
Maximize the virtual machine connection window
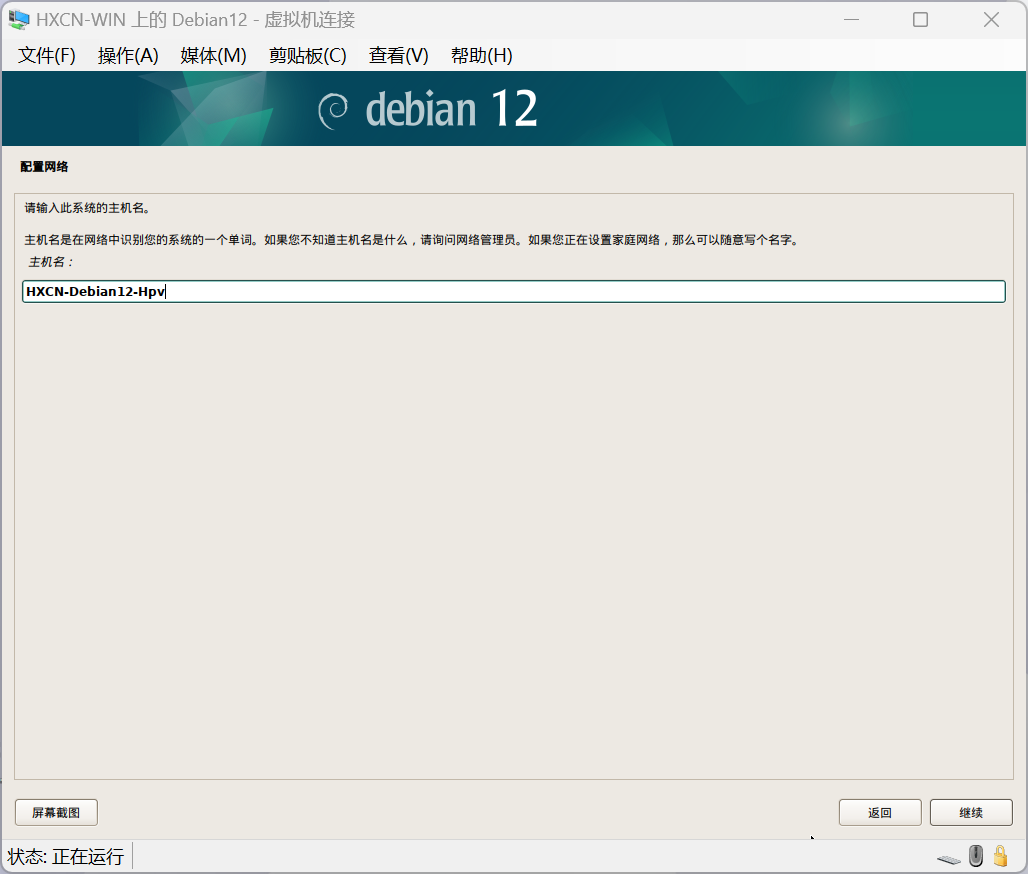tap(920, 20)
